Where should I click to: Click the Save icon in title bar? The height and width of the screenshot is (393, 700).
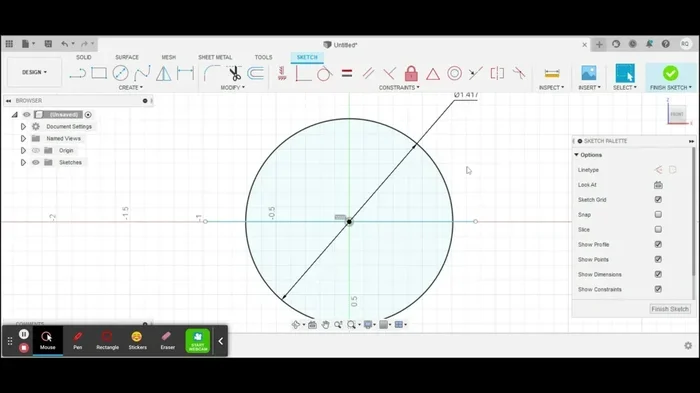pos(48,44)
